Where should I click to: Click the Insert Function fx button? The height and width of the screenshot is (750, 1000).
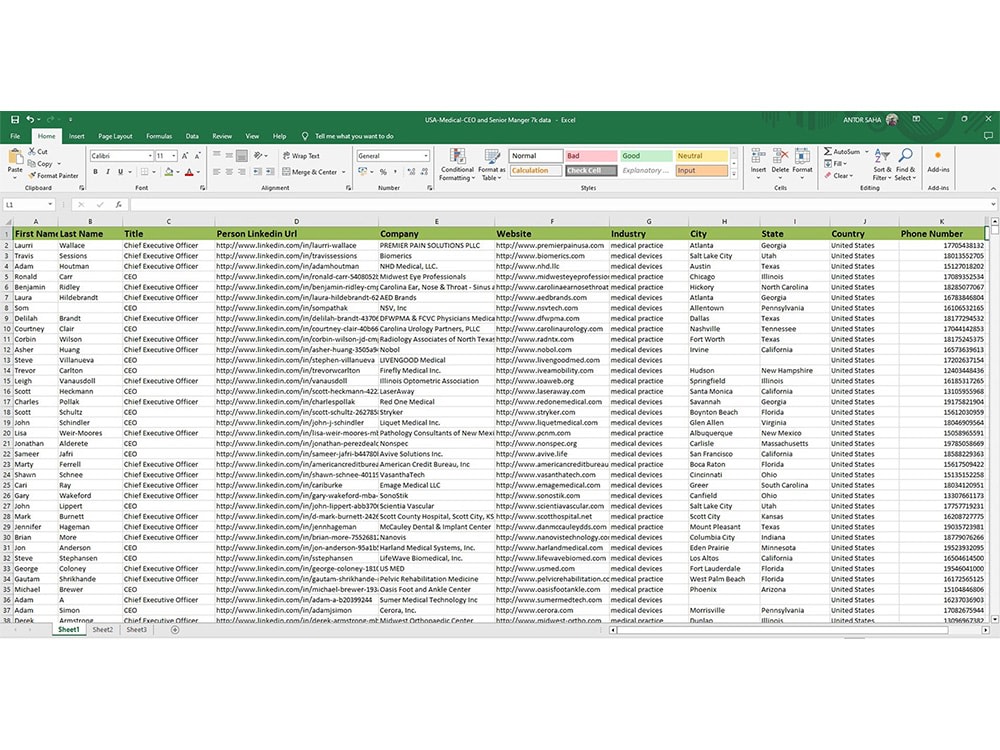119,205
